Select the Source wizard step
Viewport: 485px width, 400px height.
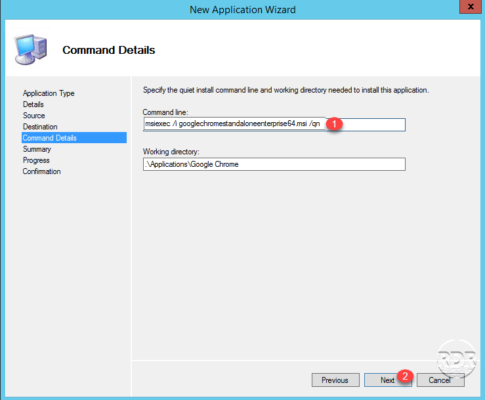tap(34, 116)
